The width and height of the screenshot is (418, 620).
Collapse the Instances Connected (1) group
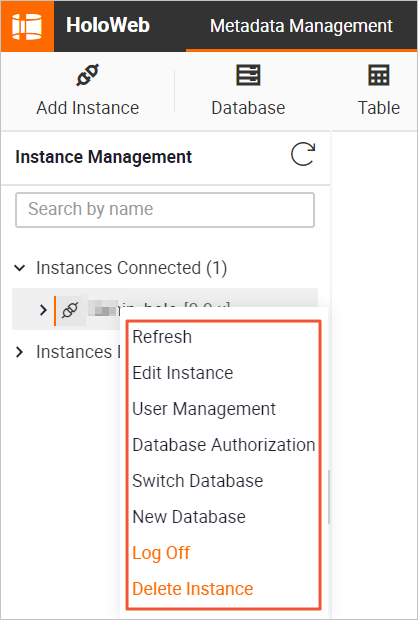pos(20,268)
